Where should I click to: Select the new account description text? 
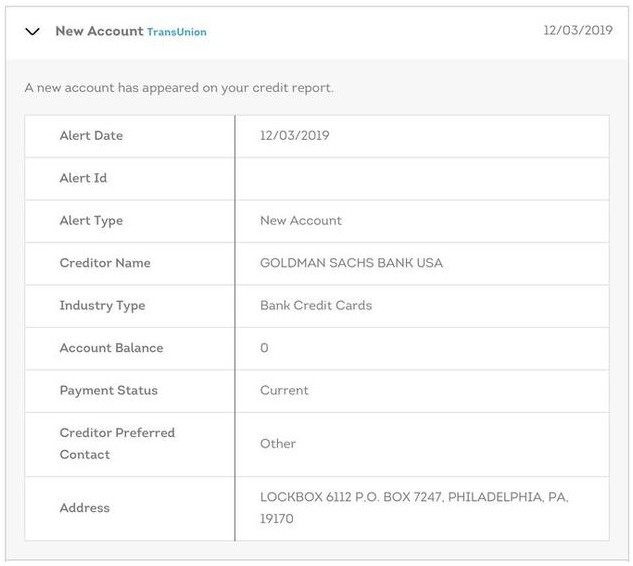point(179,88)
